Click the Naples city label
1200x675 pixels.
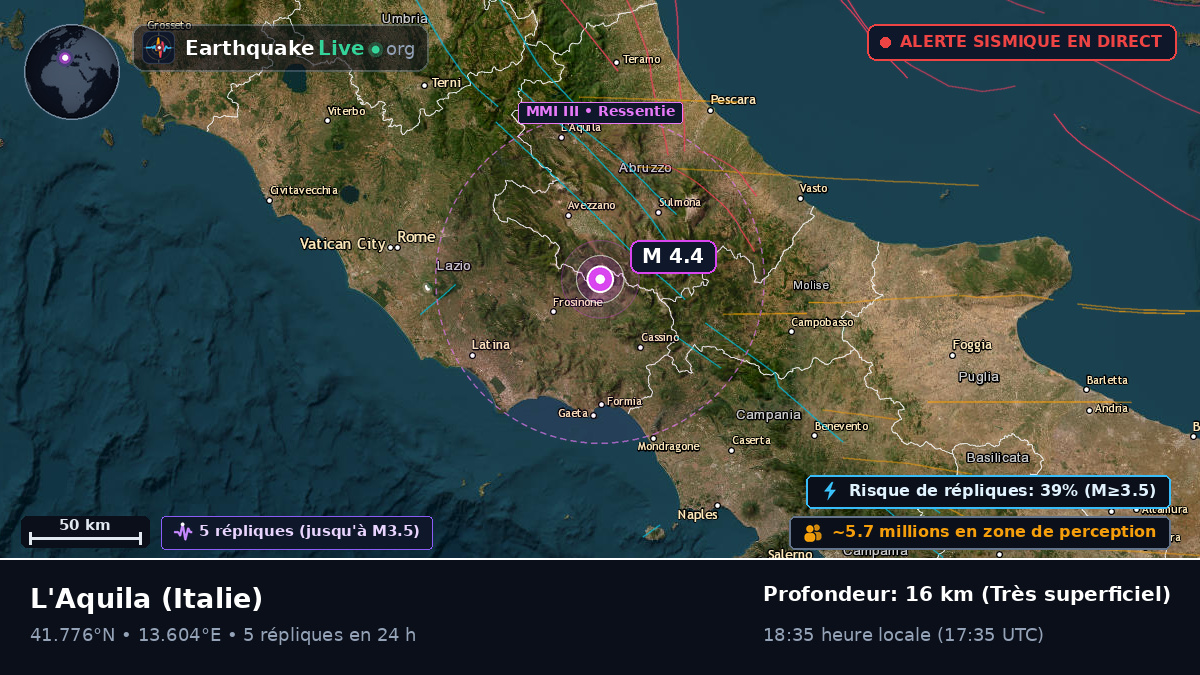[697, 515]
